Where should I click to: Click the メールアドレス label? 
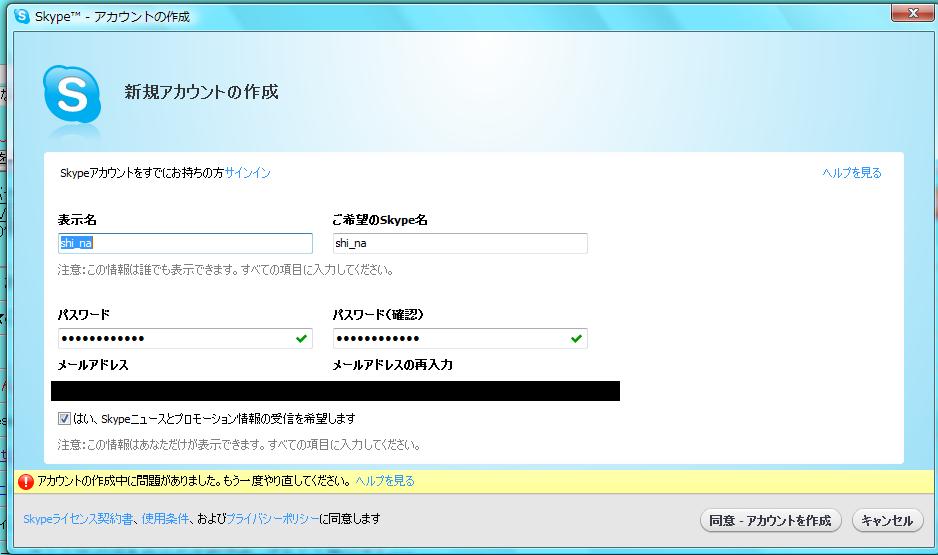click(x=93, y=365)
